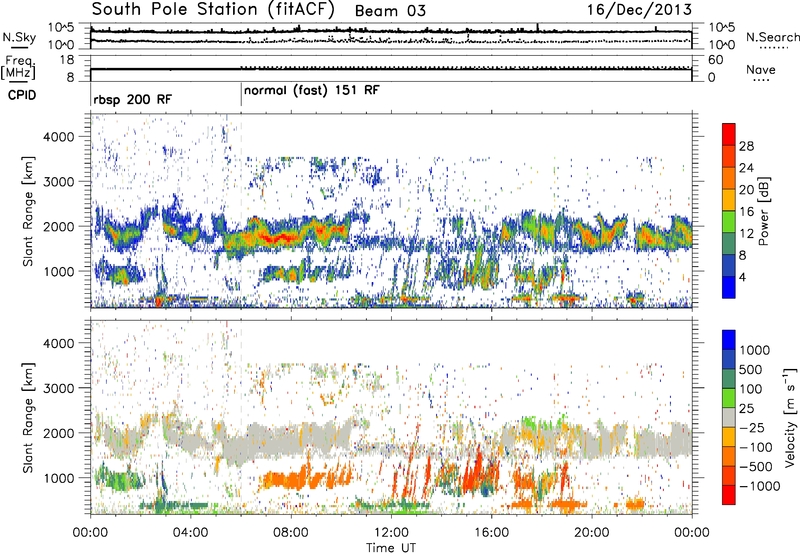Click the '20:00' time axis tick label
Viewport: 800px width, 554px height.
tap(591, 533)
